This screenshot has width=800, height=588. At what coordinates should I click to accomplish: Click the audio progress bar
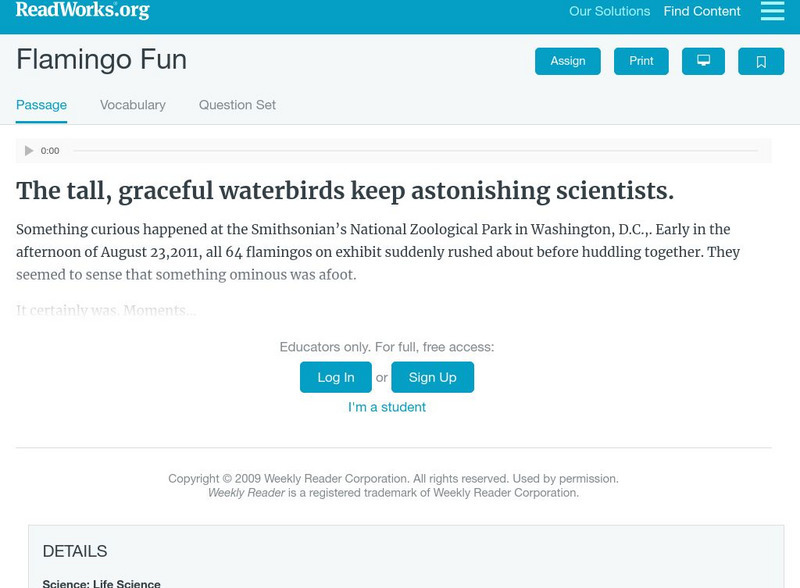414,151
